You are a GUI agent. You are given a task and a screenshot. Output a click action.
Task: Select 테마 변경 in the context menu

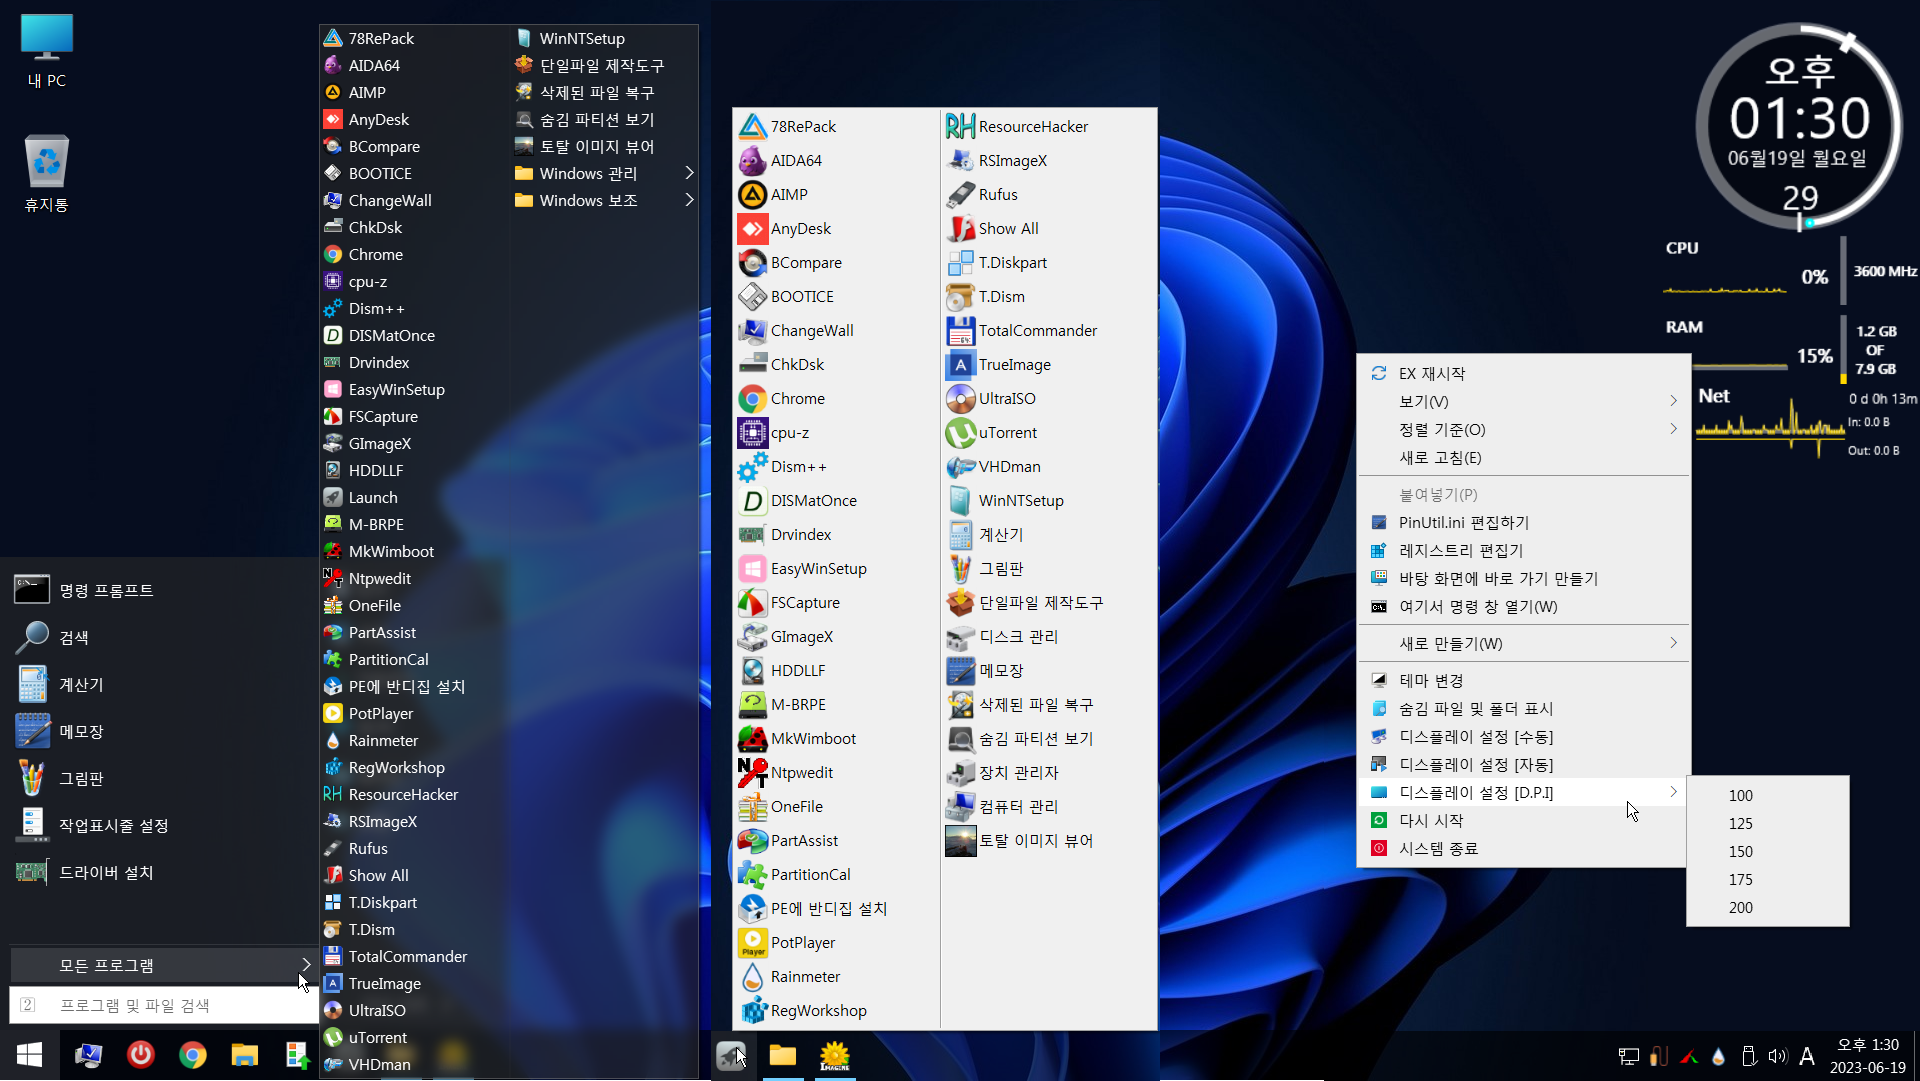point(1524,680)
